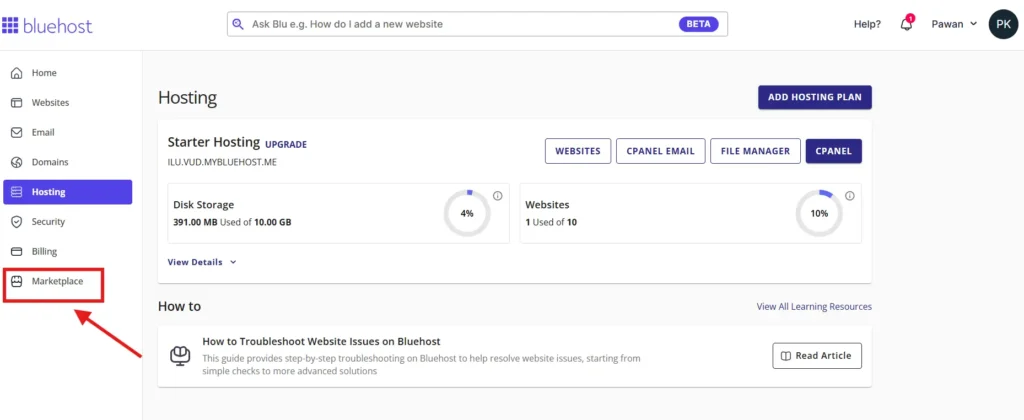Click ILU.VUD.MYBLUEHOST.ME domain text

222,162
